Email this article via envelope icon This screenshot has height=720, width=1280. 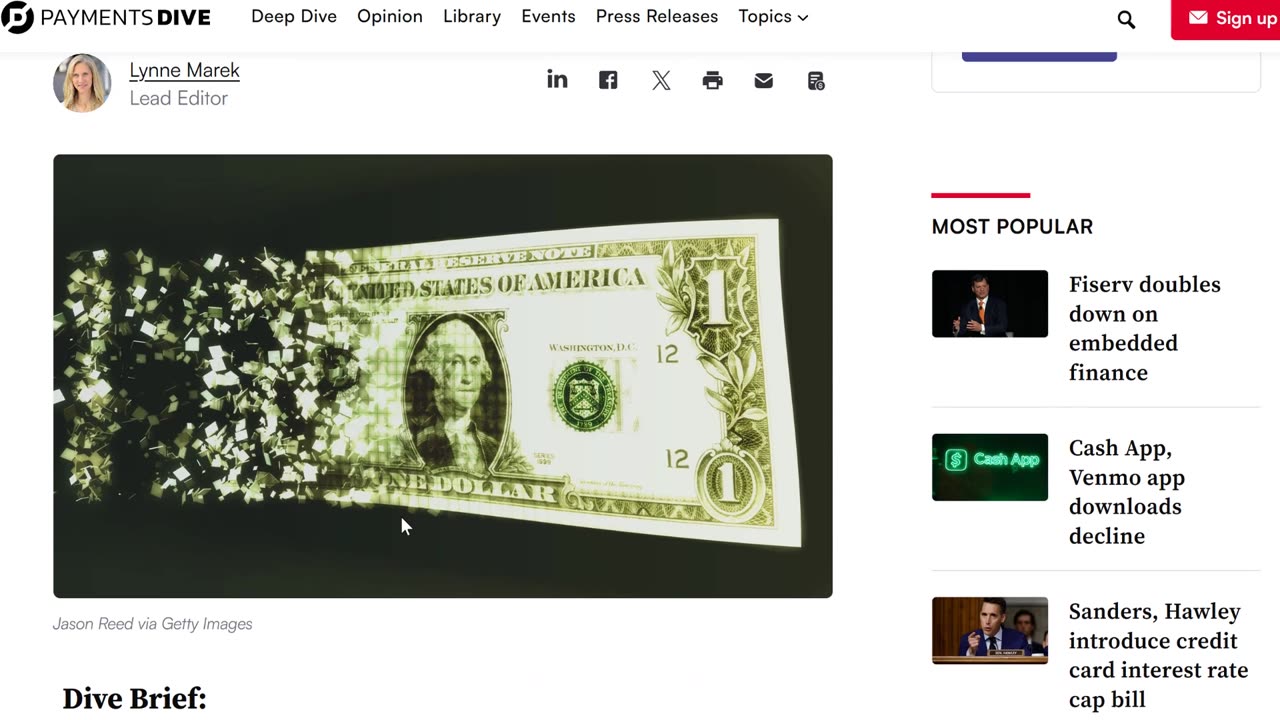(x=764, y=81)
